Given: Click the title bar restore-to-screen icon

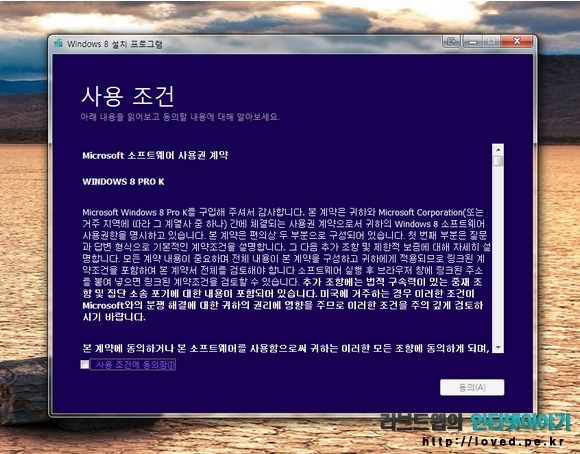Looking at the screenshot, I should tap(452, 41).
